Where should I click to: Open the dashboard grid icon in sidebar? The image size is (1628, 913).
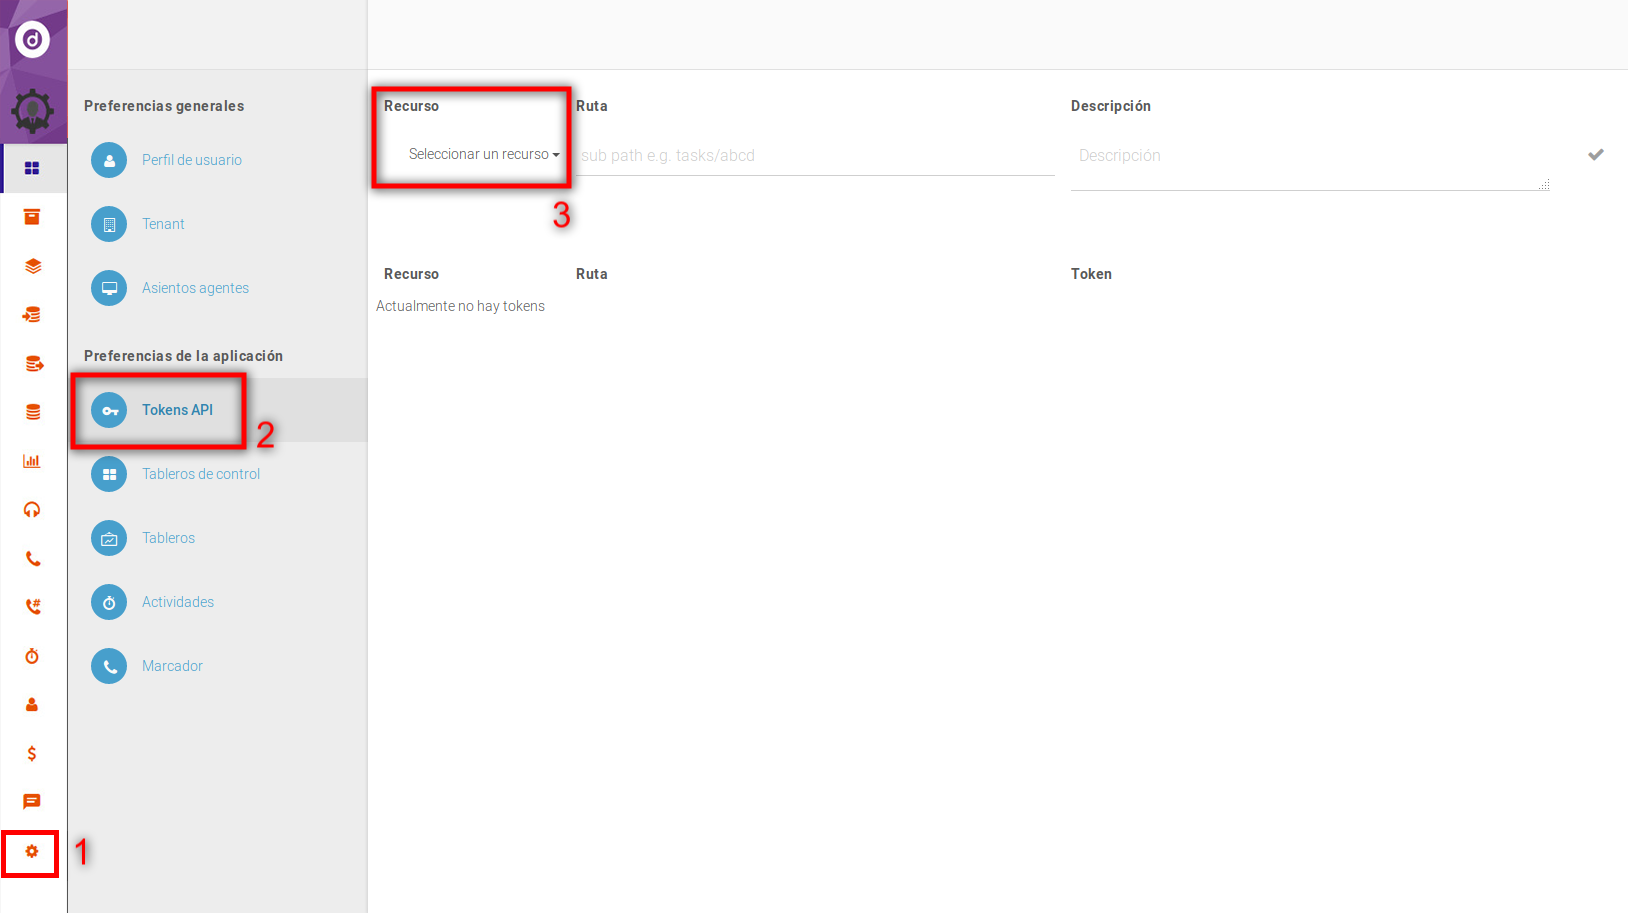point(32,168)
